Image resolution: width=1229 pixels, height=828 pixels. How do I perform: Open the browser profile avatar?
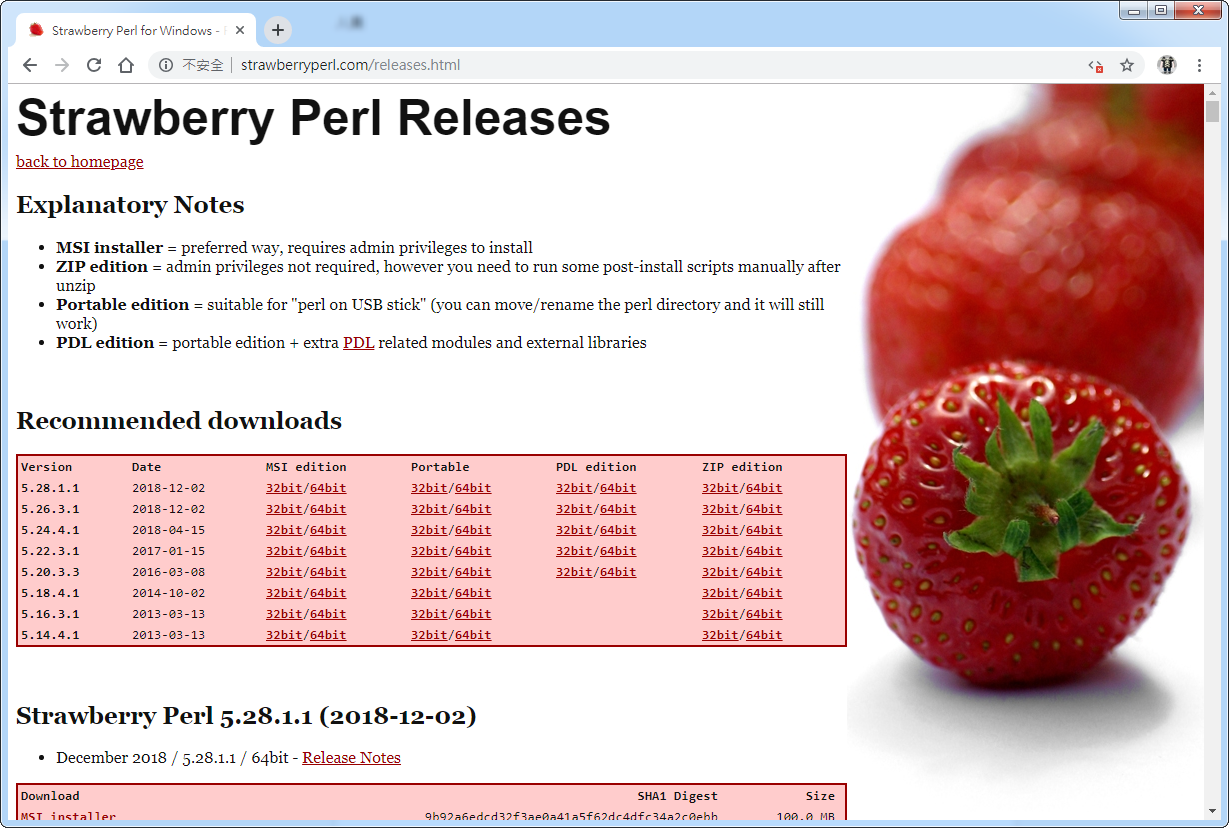pyautogui.click(x=1166, y=64)
